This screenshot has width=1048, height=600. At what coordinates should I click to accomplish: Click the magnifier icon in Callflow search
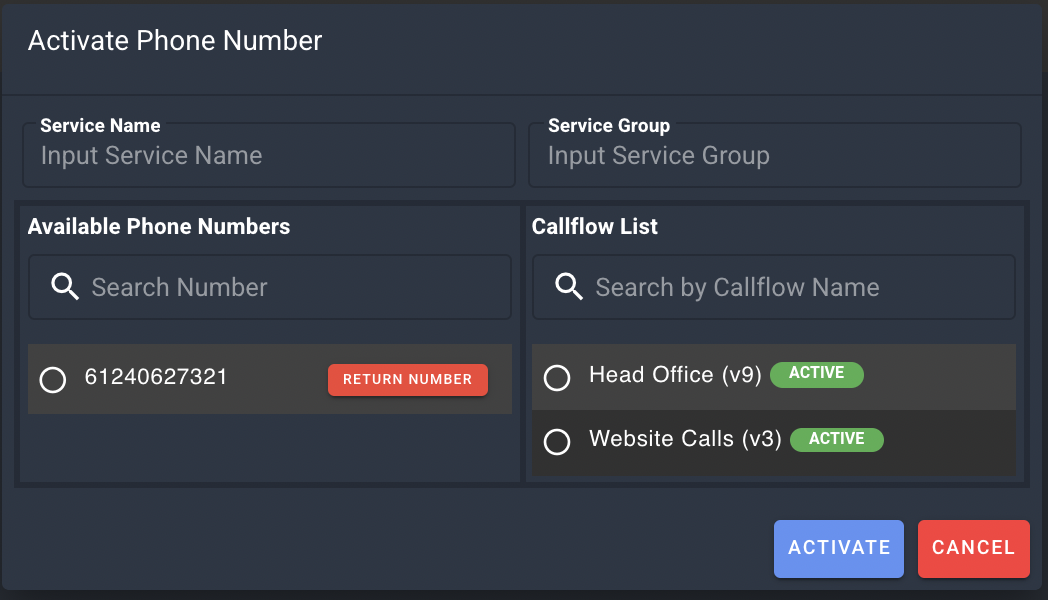click(x=569, y=287)
